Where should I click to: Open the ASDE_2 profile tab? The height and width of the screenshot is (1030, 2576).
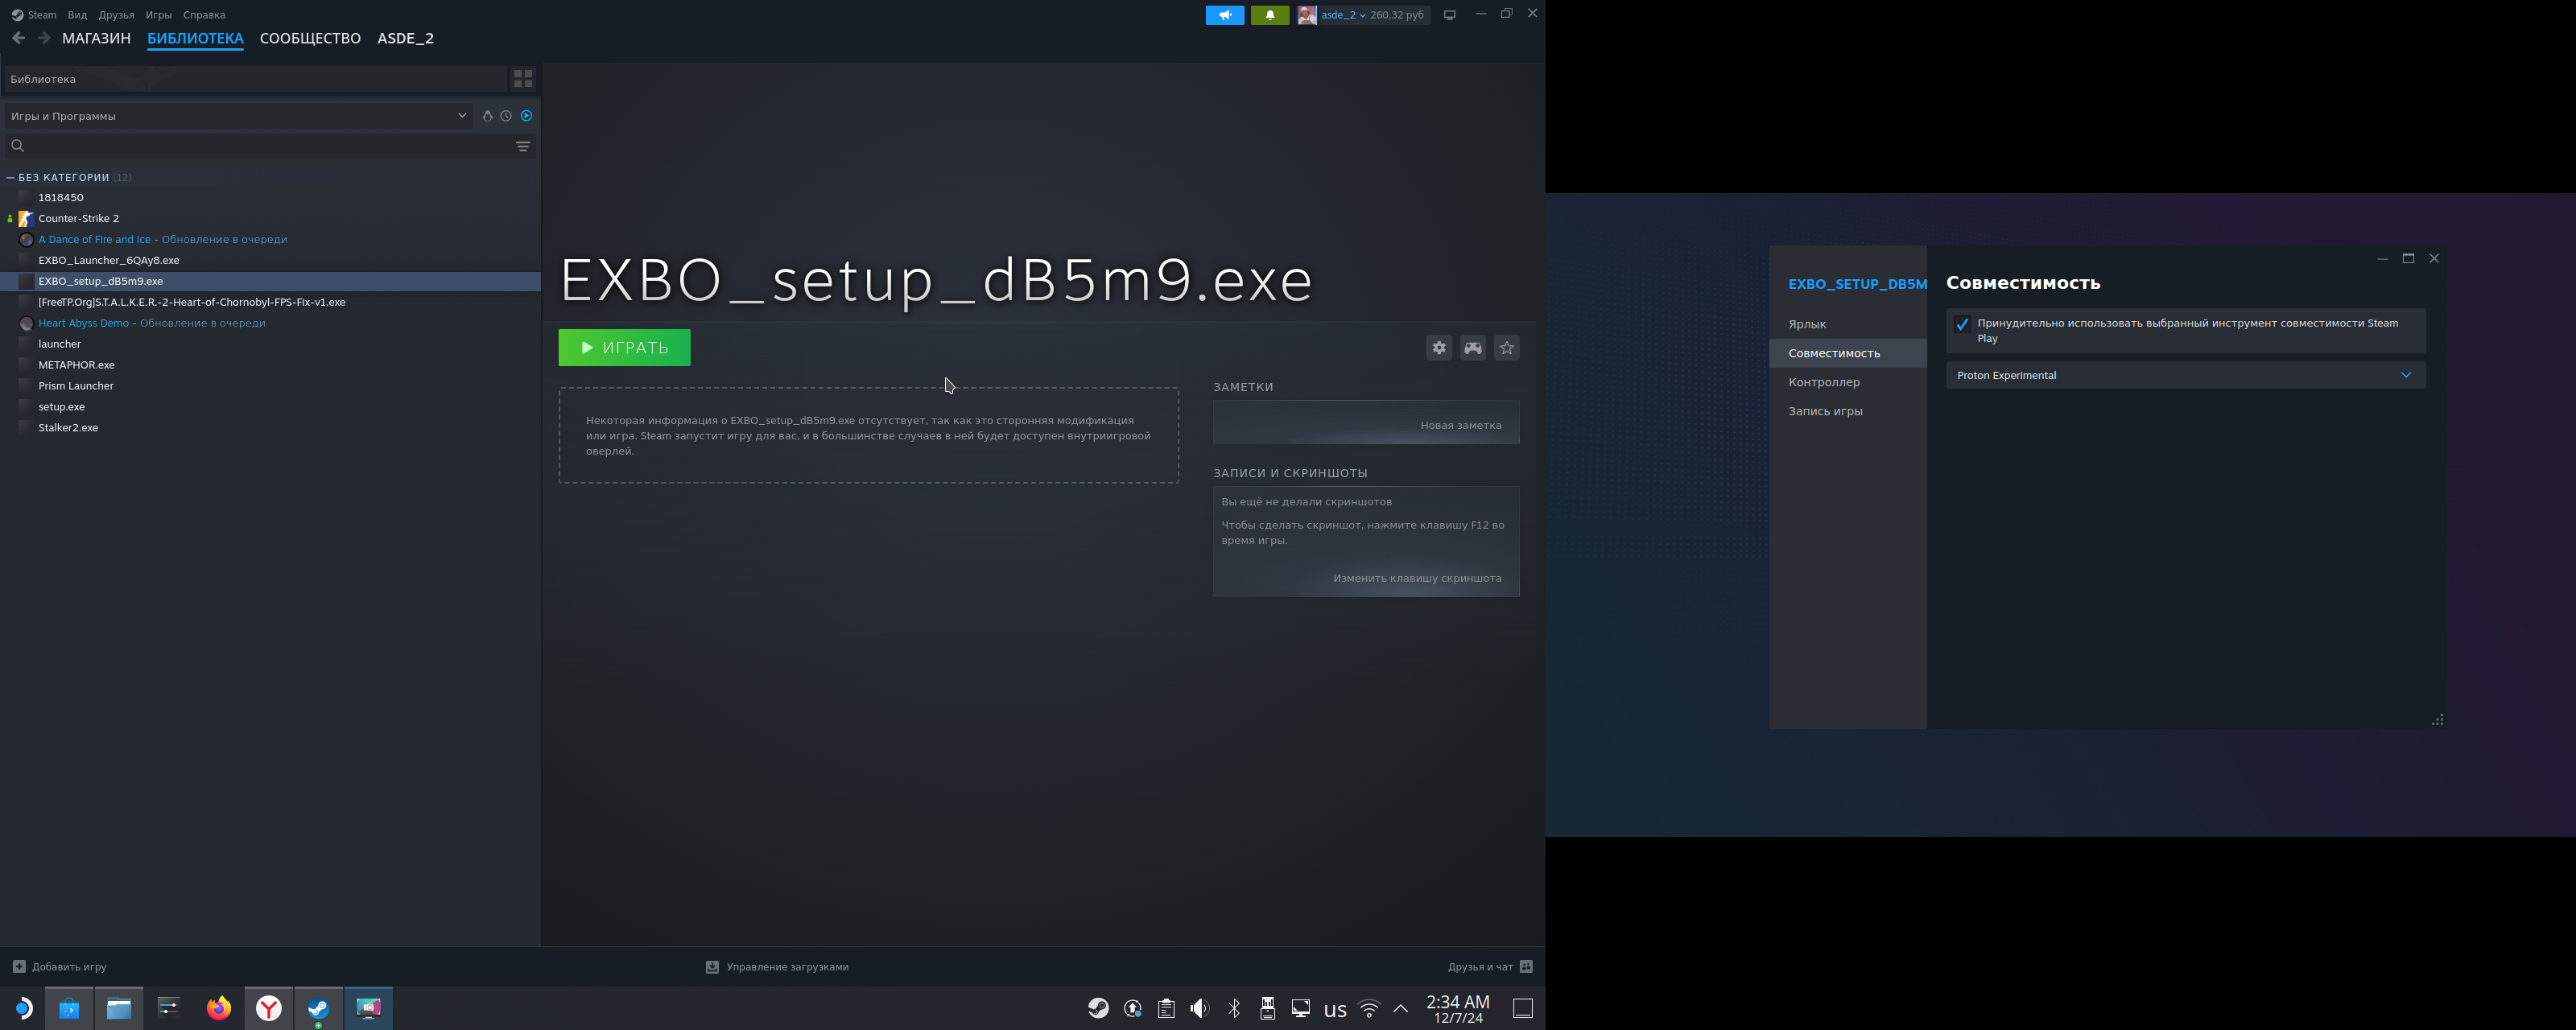click(x=405, y=38)
